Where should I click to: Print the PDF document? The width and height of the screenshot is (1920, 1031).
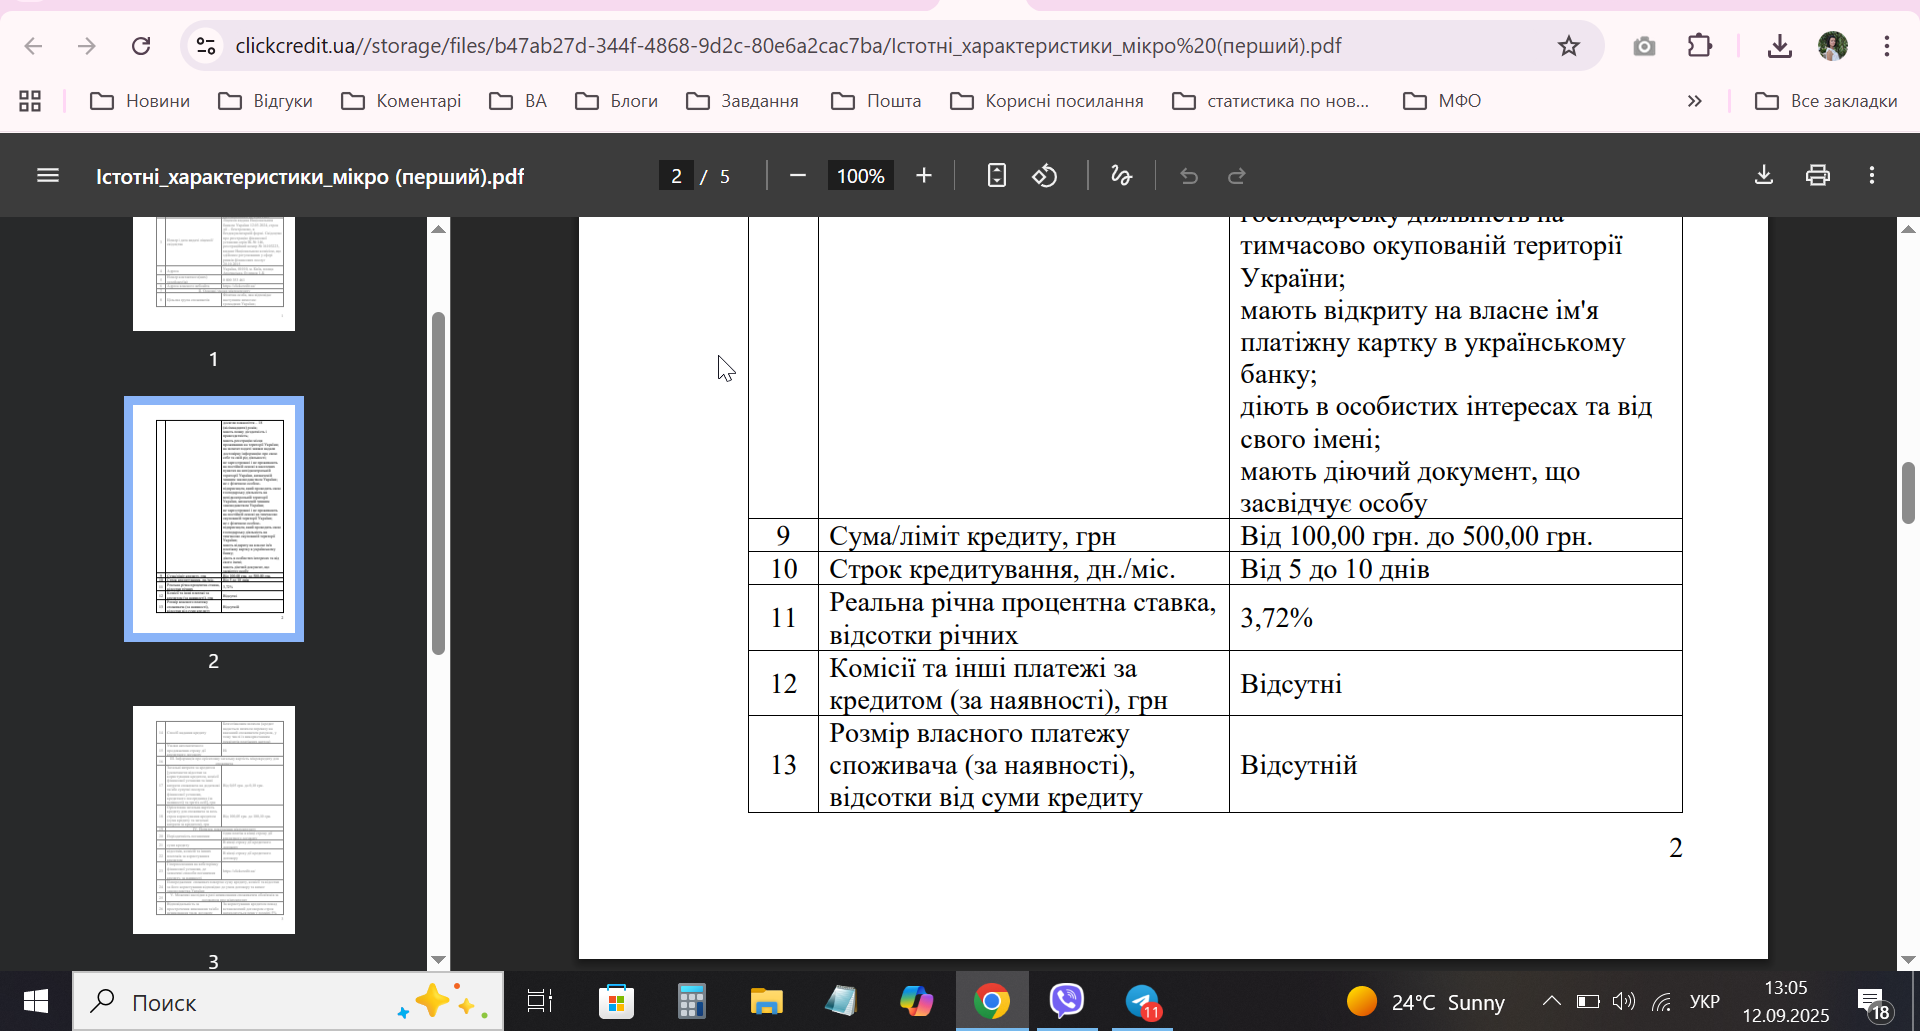[1818, 176]
